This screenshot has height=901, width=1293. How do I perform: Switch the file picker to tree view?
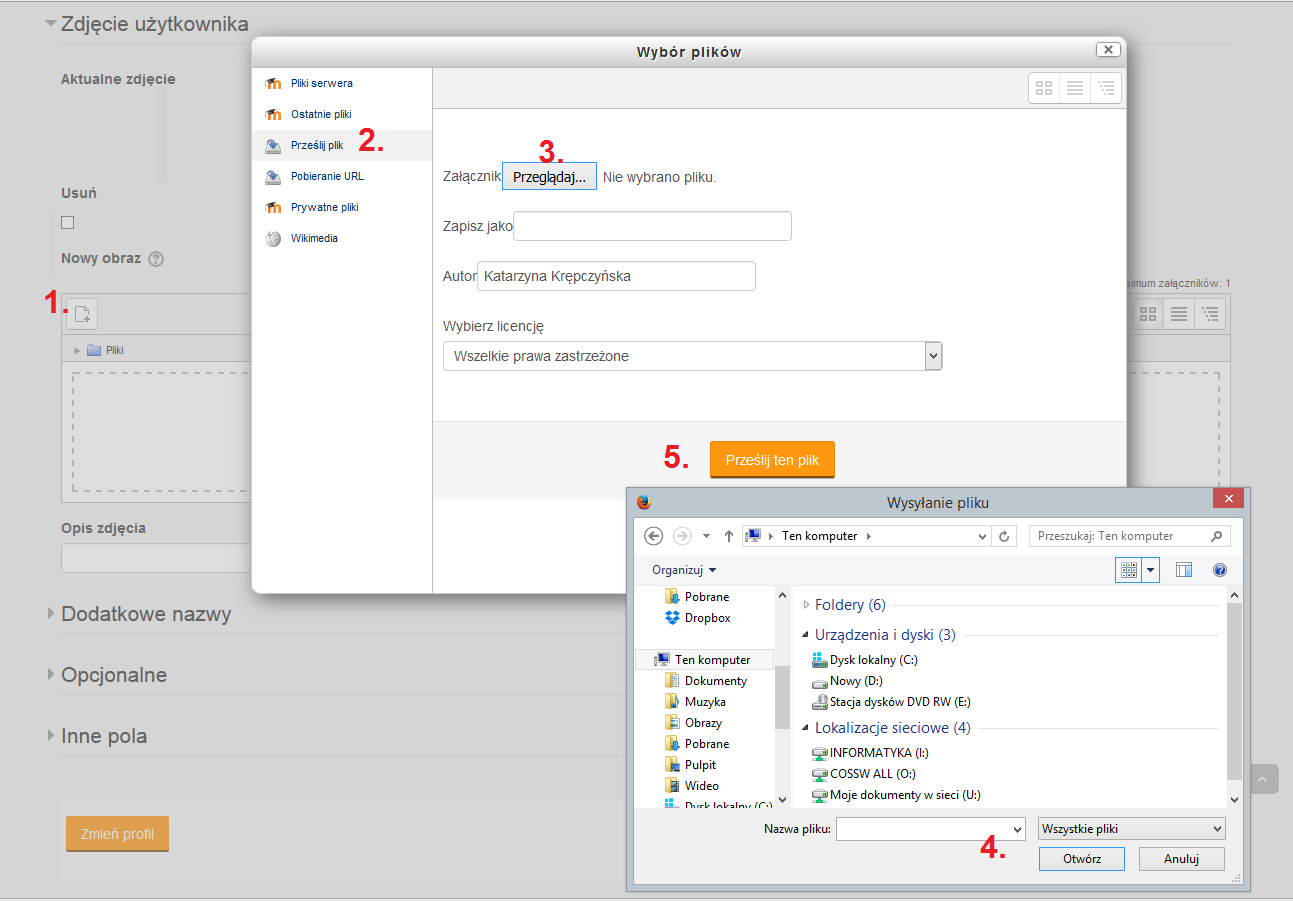point(1106,88)
